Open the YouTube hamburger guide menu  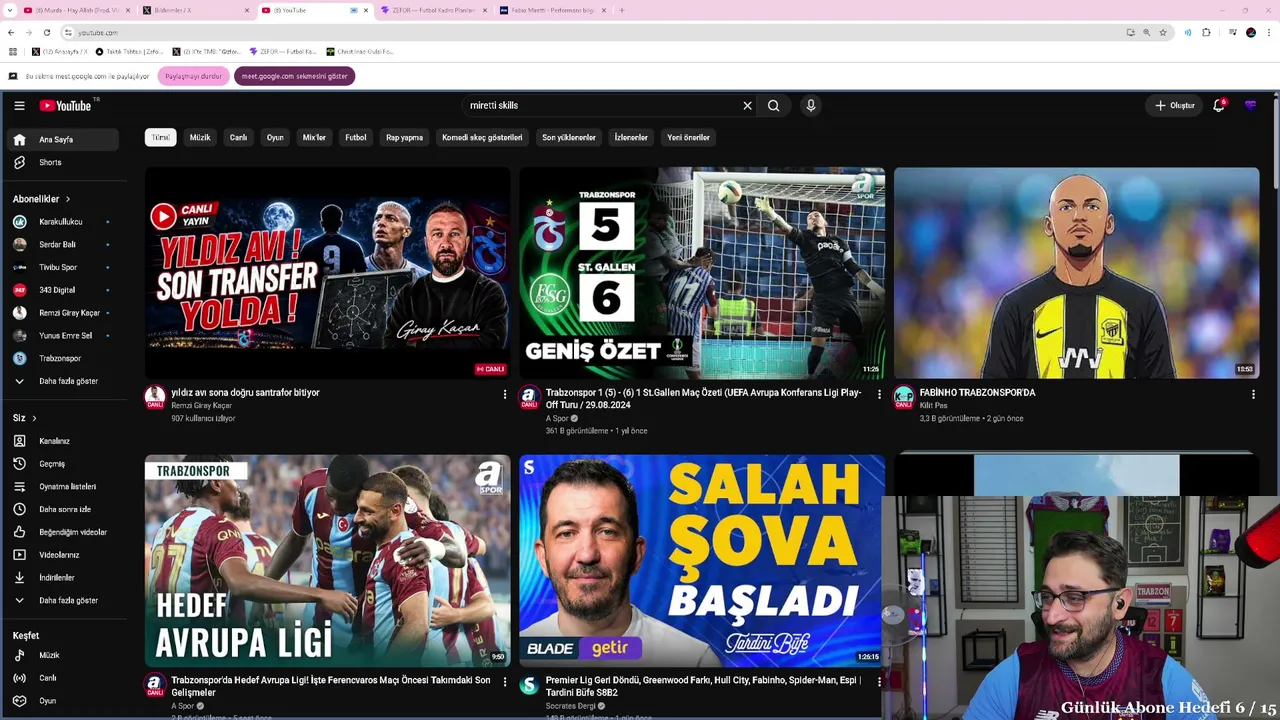tap(19, 105)
